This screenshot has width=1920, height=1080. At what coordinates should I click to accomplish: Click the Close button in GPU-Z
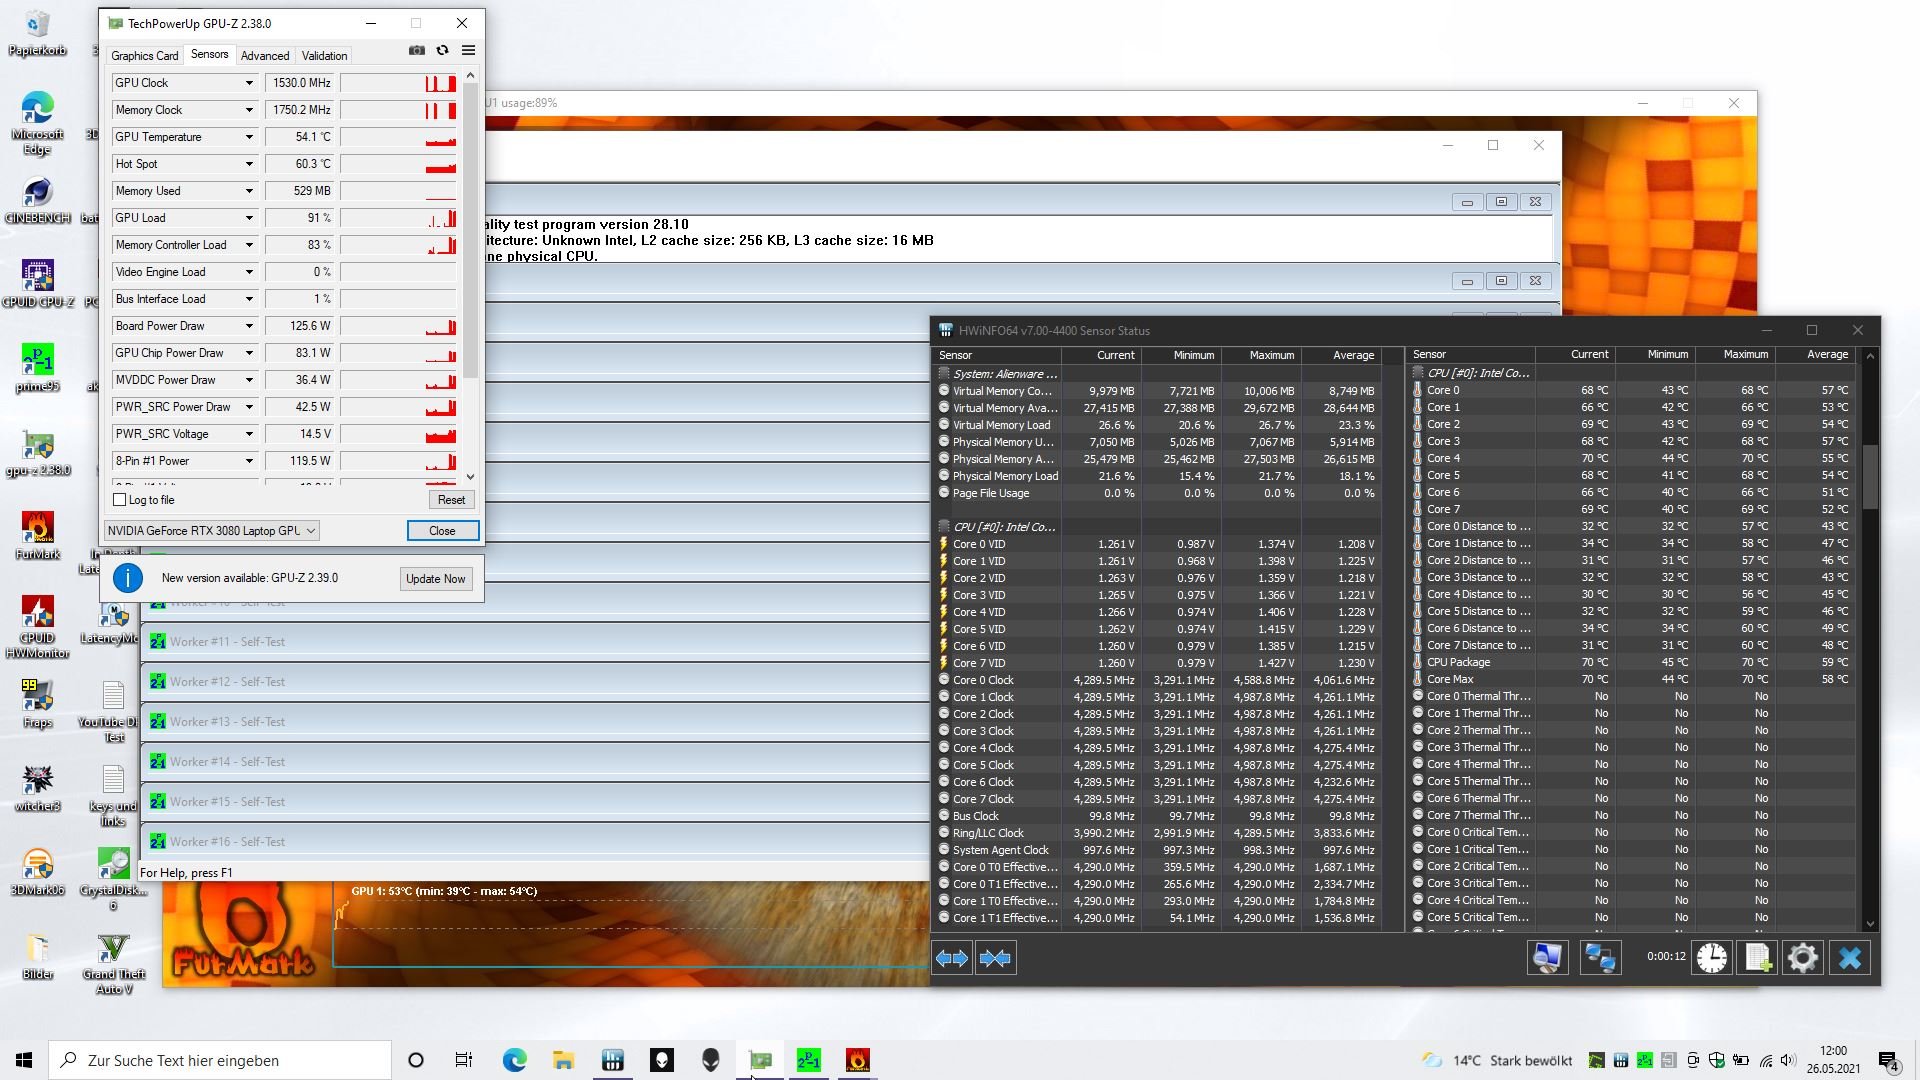442,531
